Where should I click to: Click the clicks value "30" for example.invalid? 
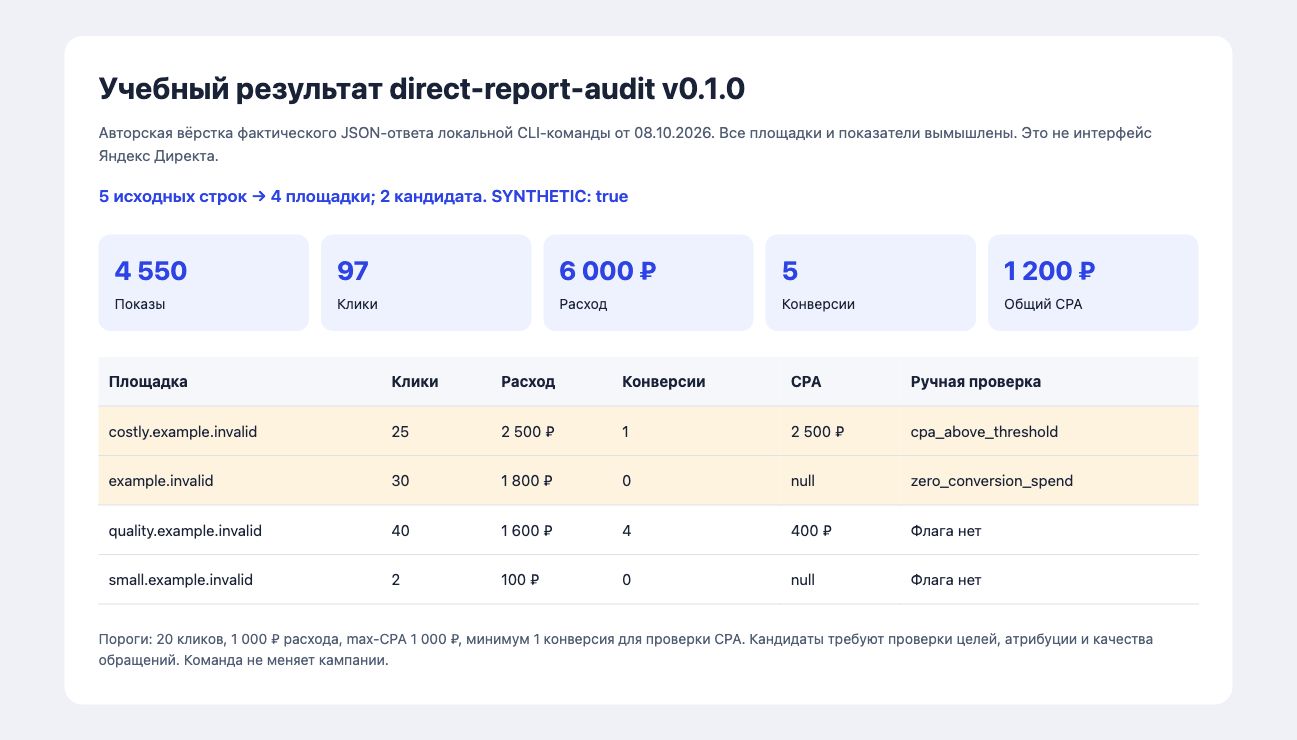click(x=400, y=481)
